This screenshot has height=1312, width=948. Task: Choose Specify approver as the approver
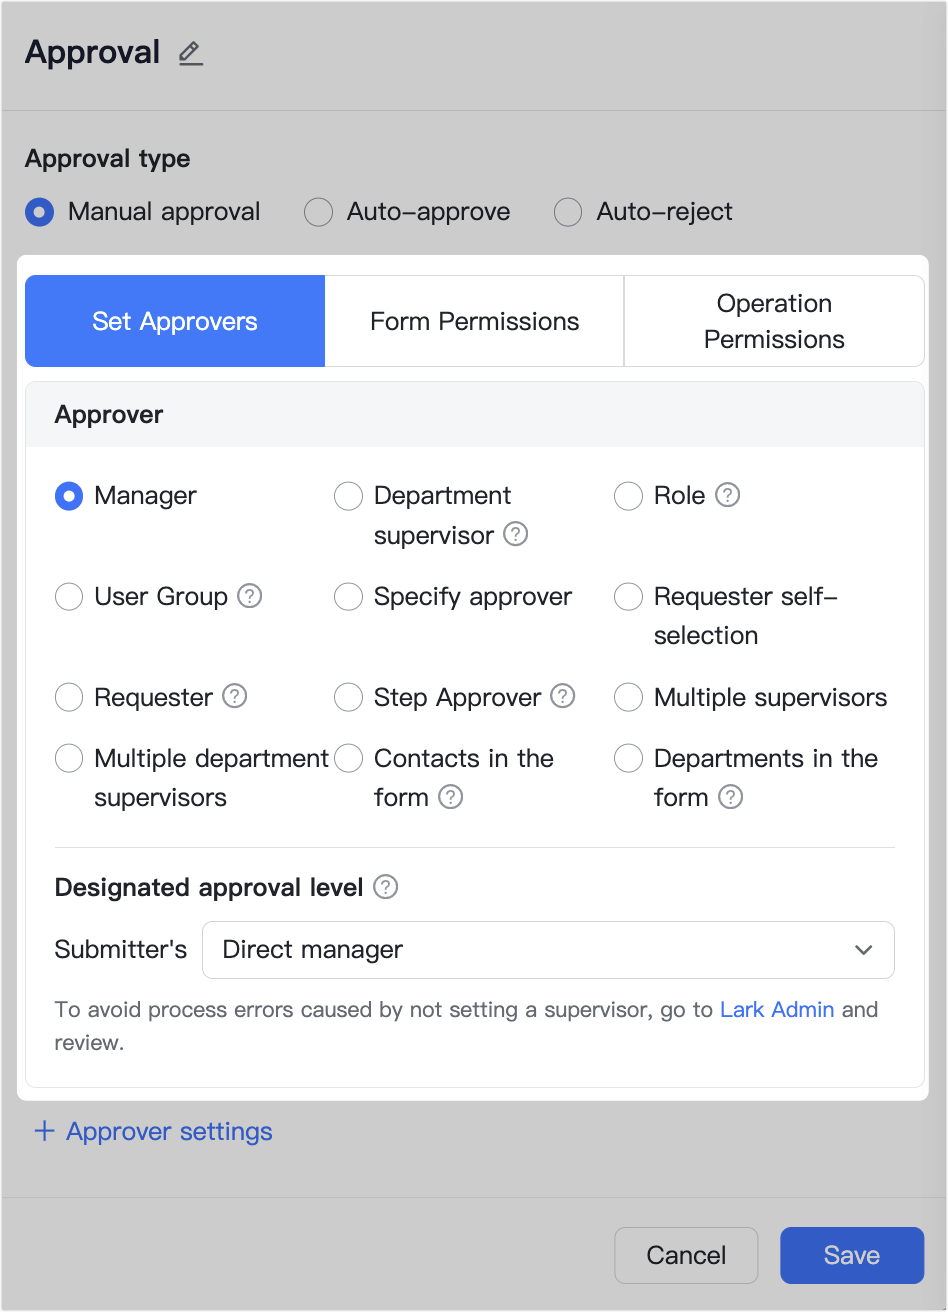pyautogui.click(x=348, y=596)
